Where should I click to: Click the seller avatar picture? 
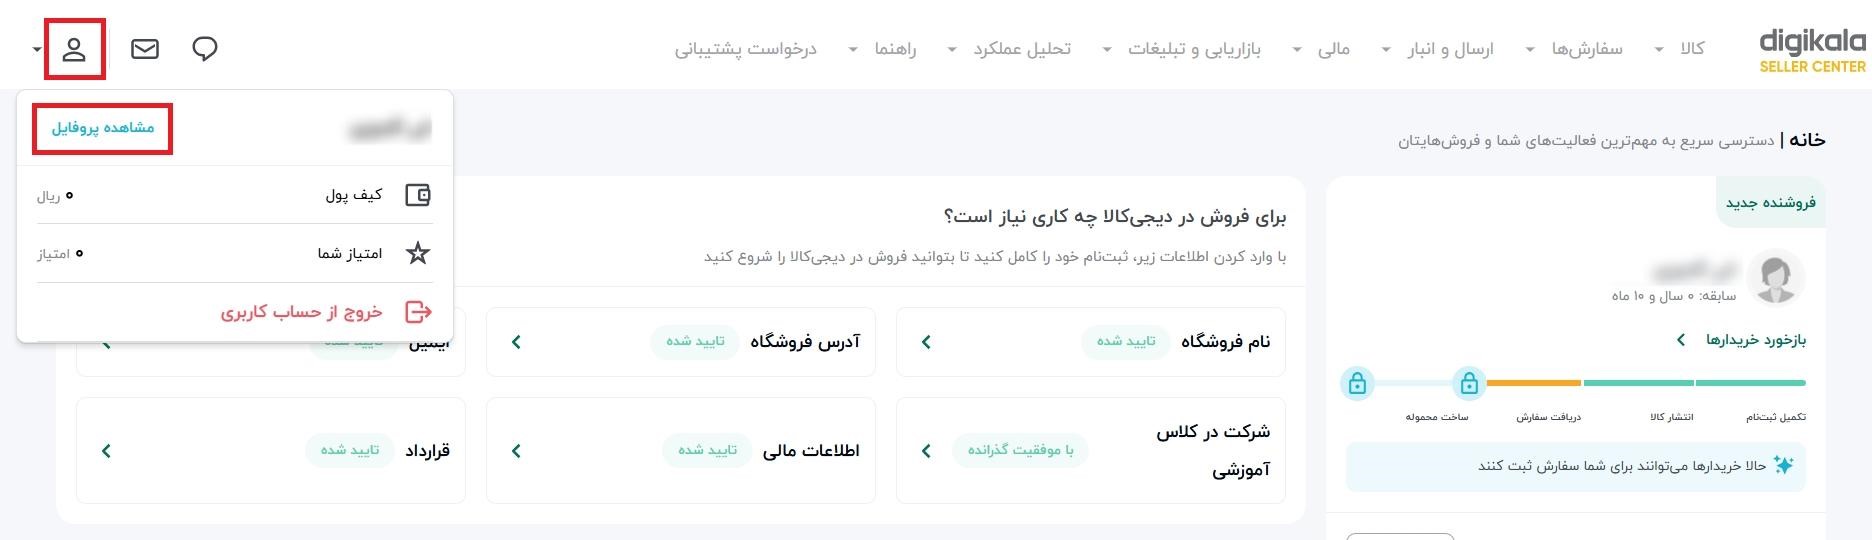click(1776, 277)
